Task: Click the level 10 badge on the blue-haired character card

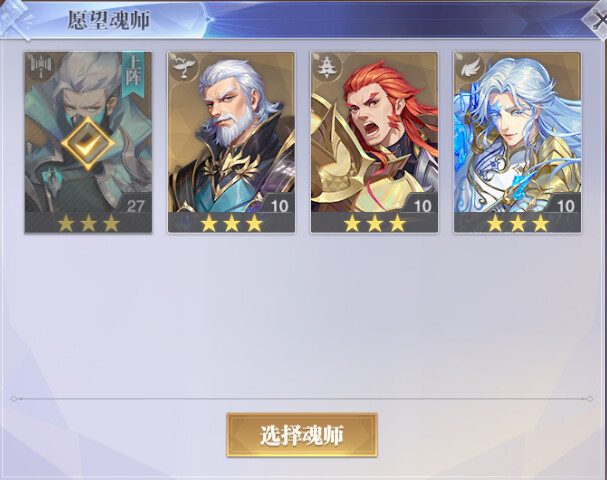Action: coord(565,204)
